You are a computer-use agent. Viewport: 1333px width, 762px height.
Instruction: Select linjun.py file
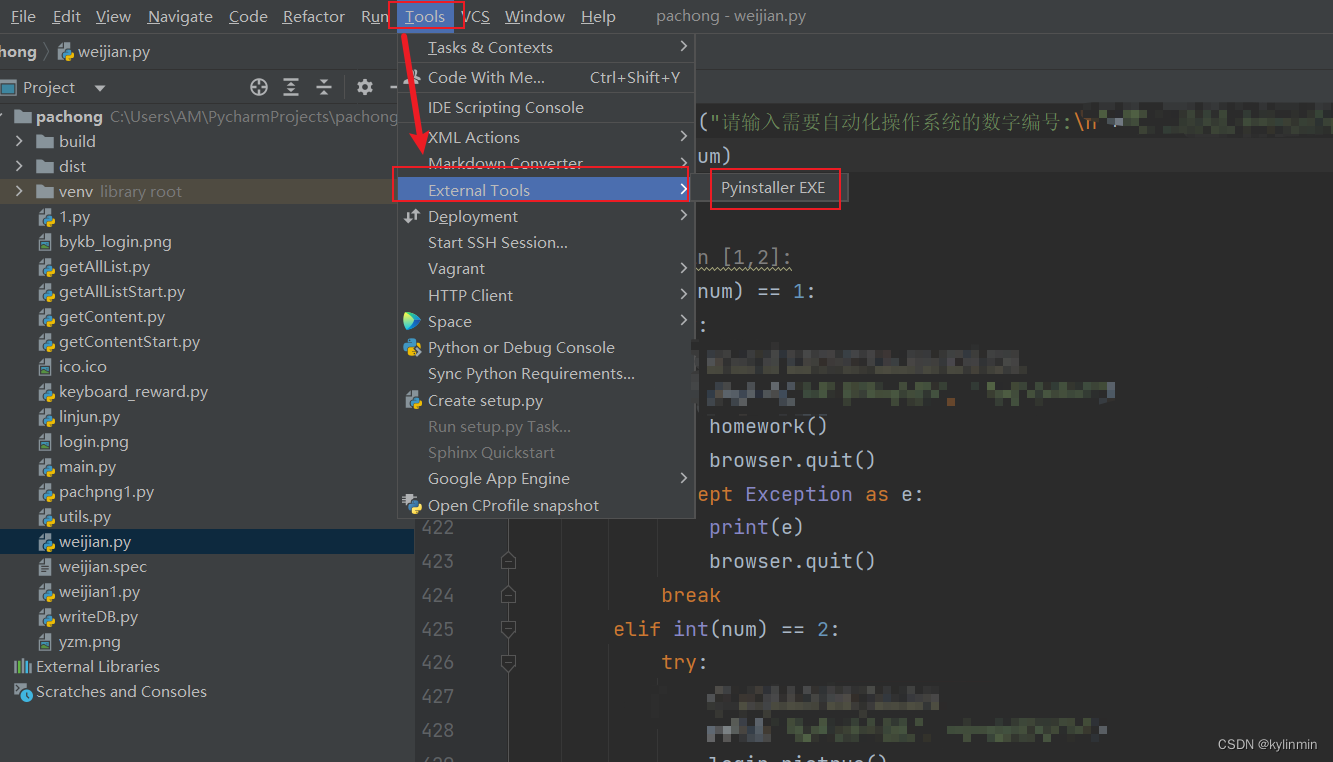89,416
